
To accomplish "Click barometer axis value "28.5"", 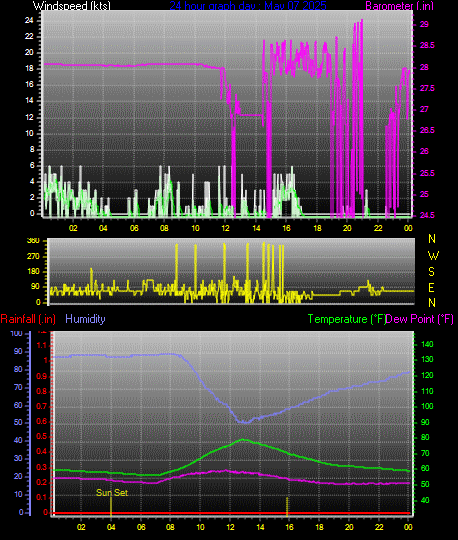I will click(427, 45).
